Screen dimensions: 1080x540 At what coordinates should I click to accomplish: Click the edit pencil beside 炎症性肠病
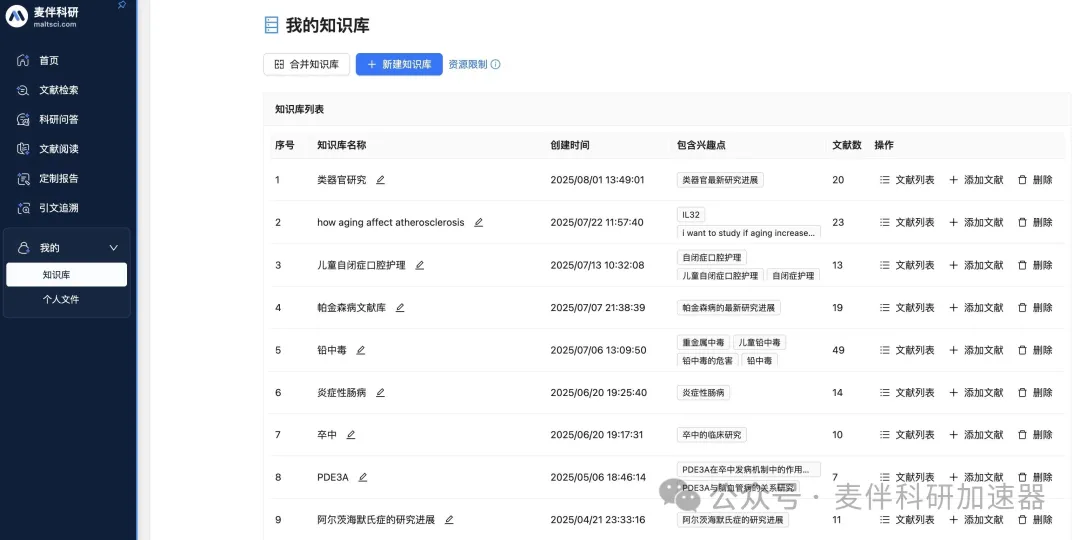click(380, 393)
